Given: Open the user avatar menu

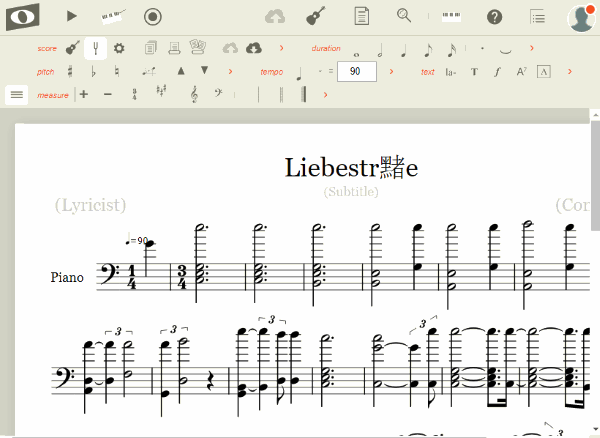Looking at the screenshot, I should [x=581, y=16].
